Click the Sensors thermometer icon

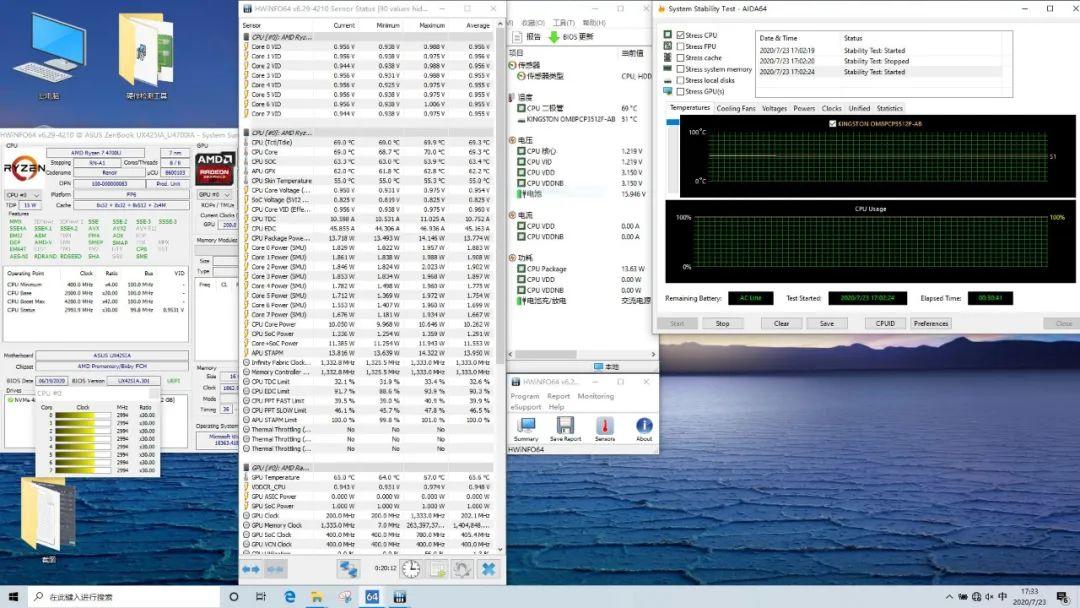[x=605, y=427]
